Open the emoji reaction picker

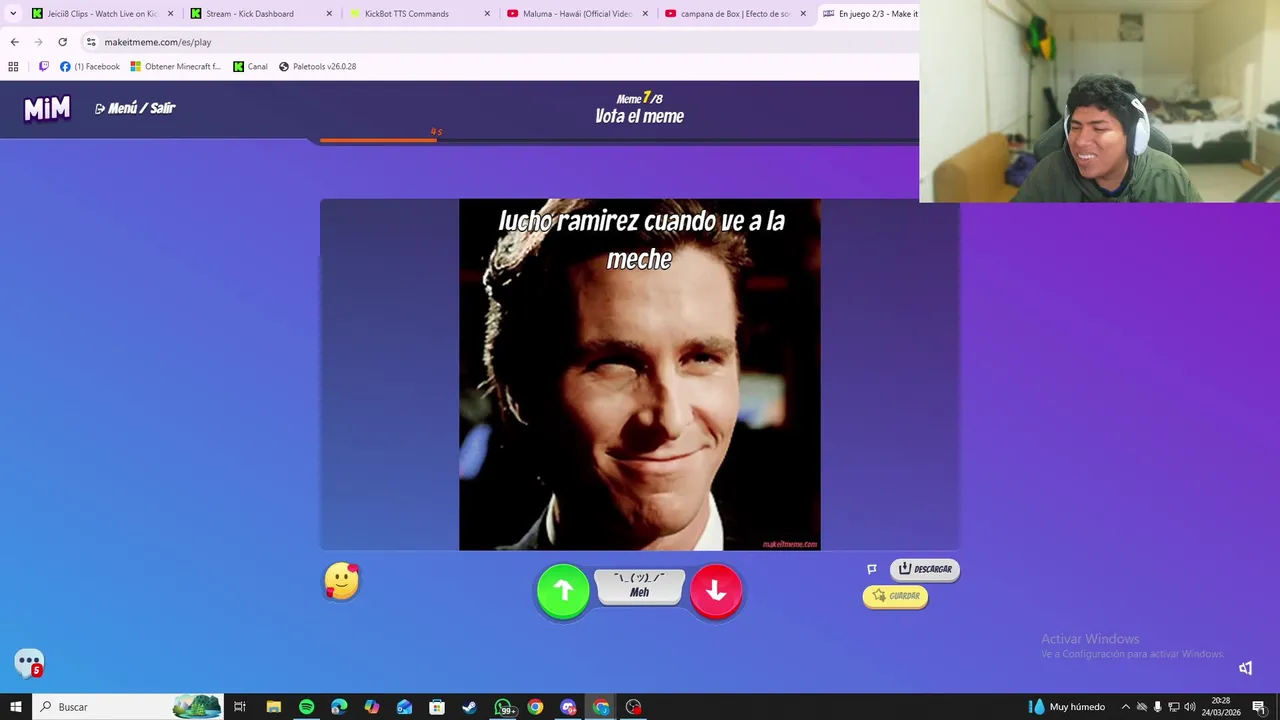point(342,581)
